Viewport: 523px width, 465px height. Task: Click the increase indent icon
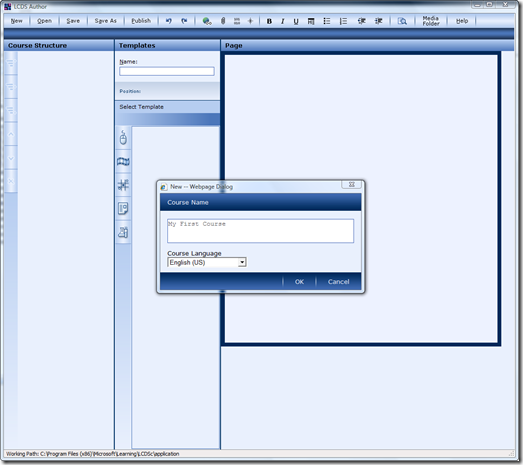coord(378,21)
